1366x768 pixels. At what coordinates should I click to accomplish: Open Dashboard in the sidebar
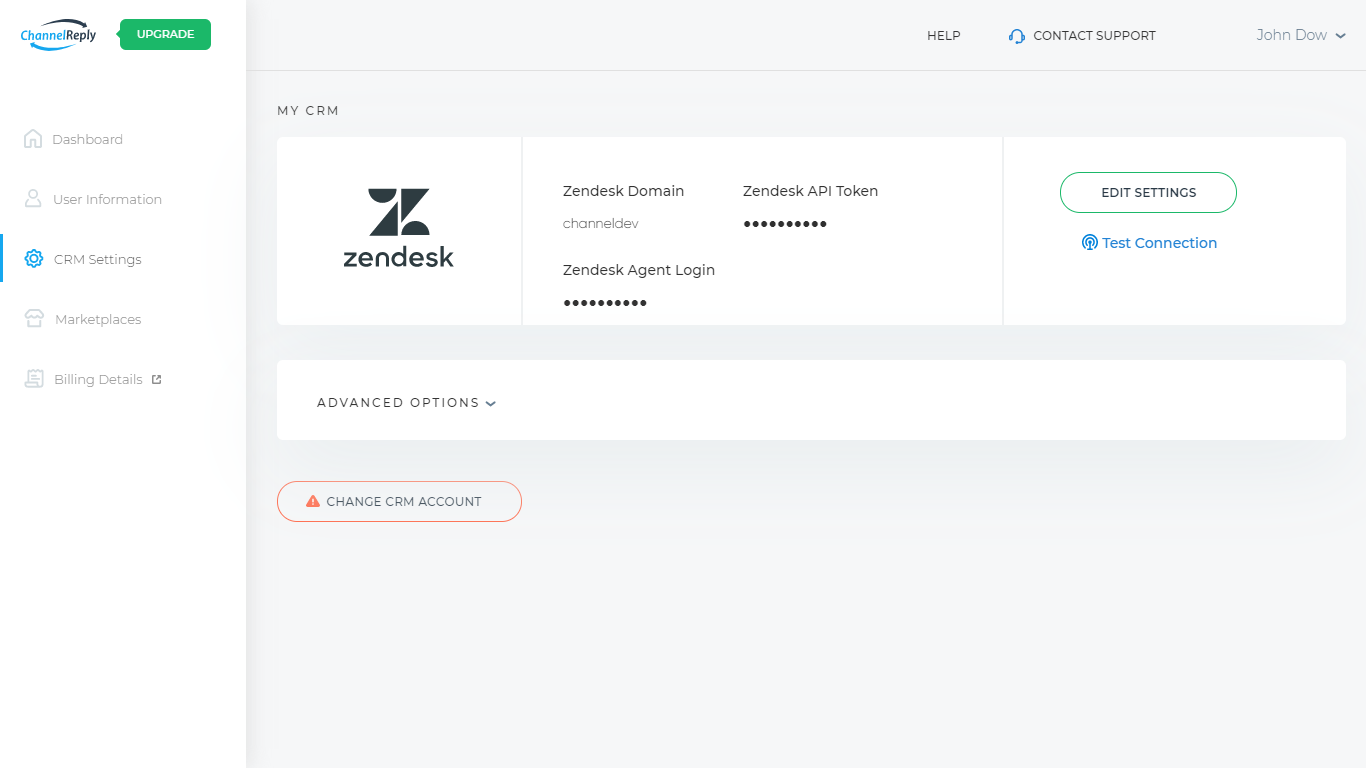[x=87, y=139]
